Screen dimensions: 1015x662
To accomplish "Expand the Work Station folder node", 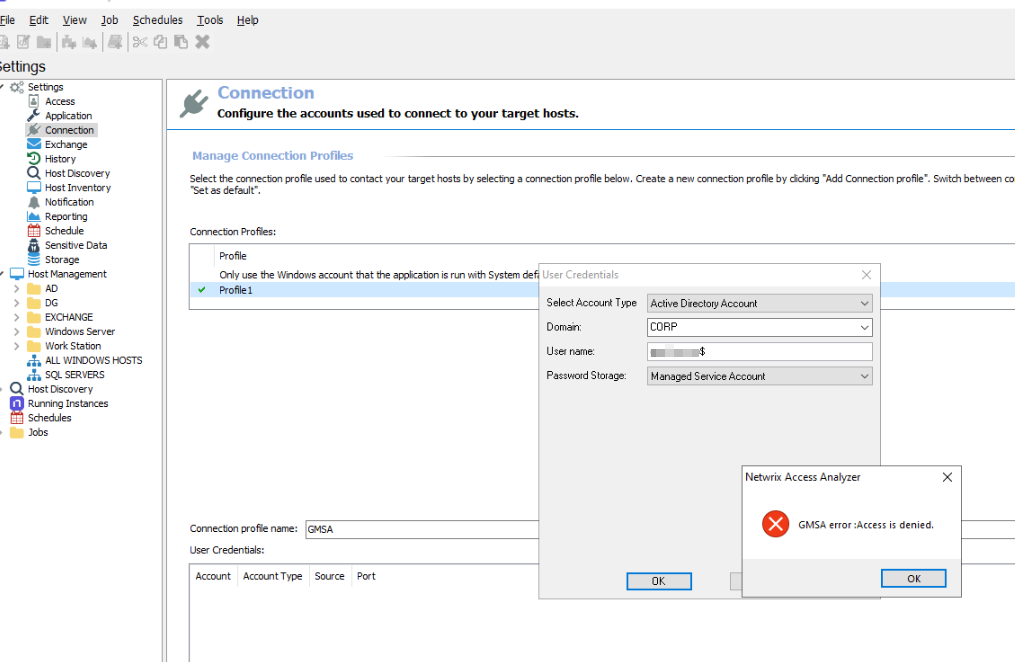I will pyautogui.click(x=17, y=346).
